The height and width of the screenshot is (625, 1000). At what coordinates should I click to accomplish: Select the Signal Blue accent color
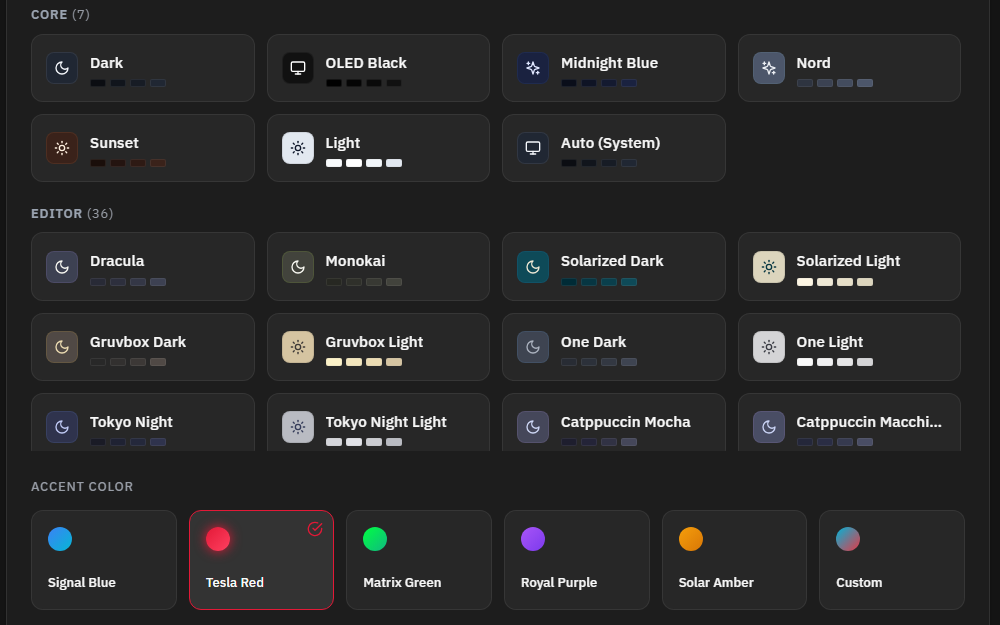pos(104,560)
